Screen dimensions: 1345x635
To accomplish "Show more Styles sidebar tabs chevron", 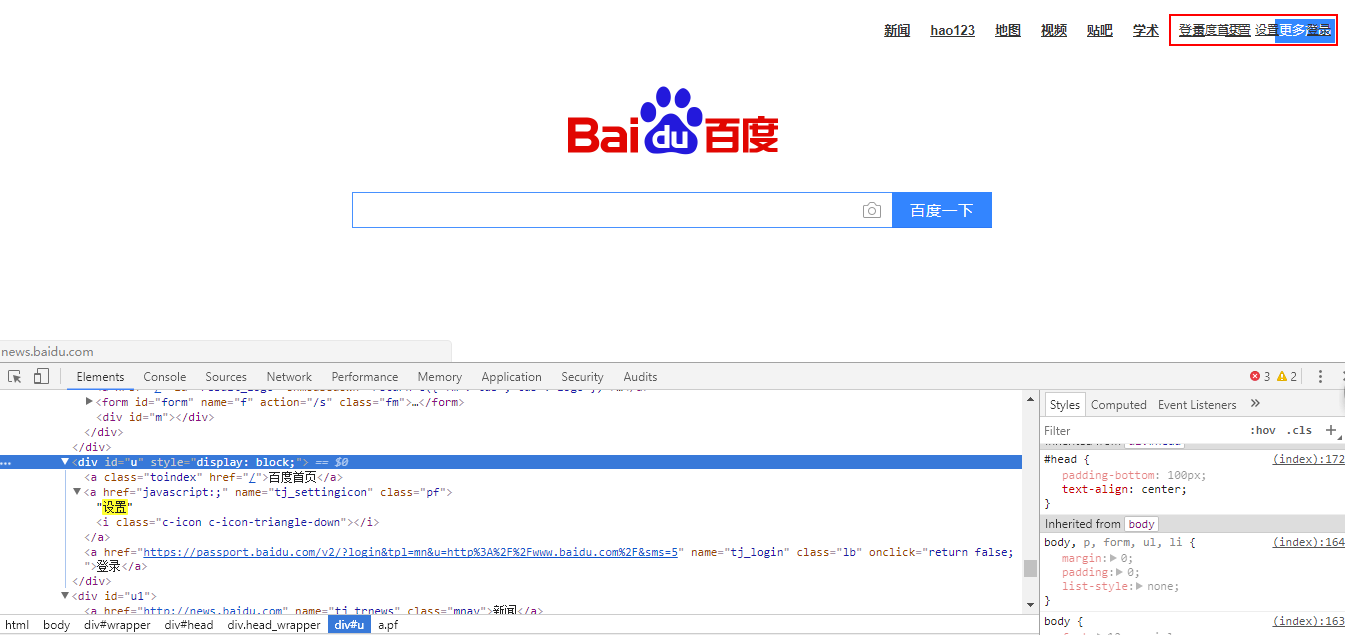I will point(1255,404).
